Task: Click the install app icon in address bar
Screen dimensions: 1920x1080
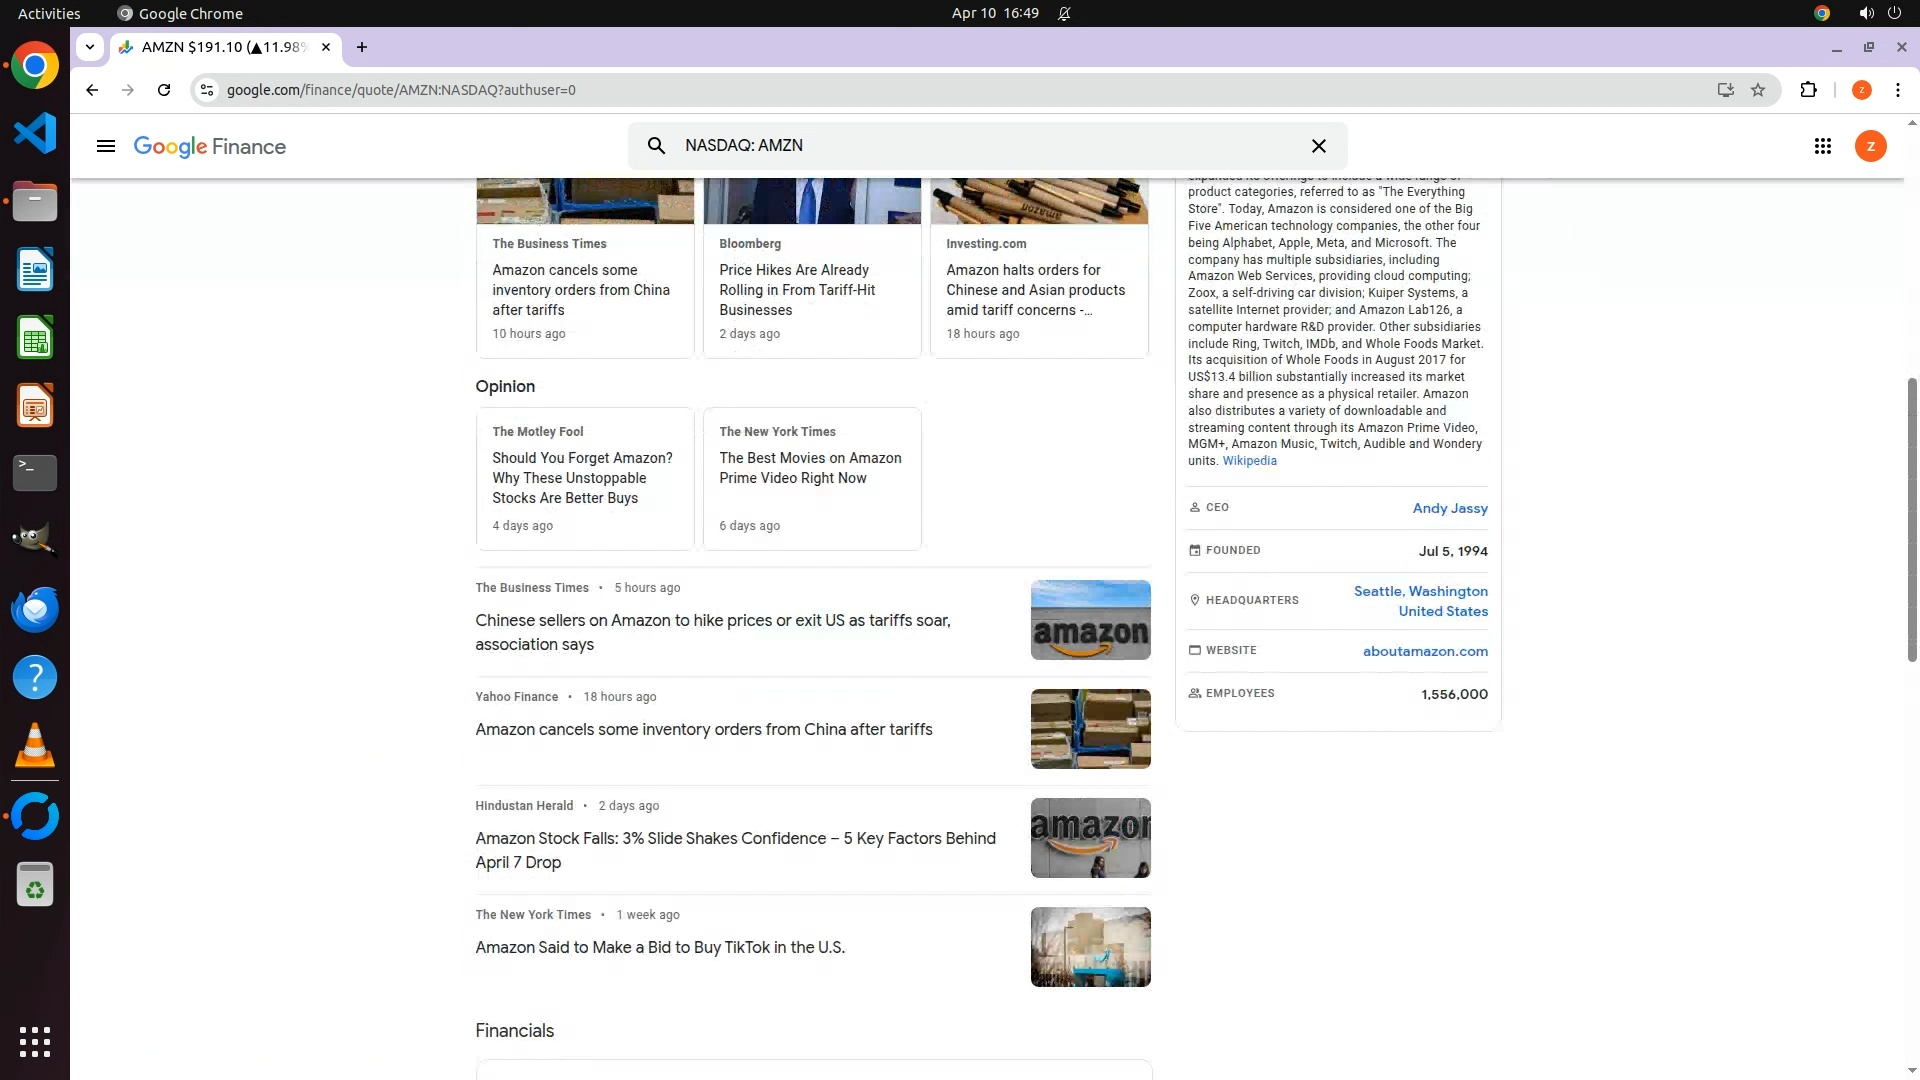Action: point(1725,90)
